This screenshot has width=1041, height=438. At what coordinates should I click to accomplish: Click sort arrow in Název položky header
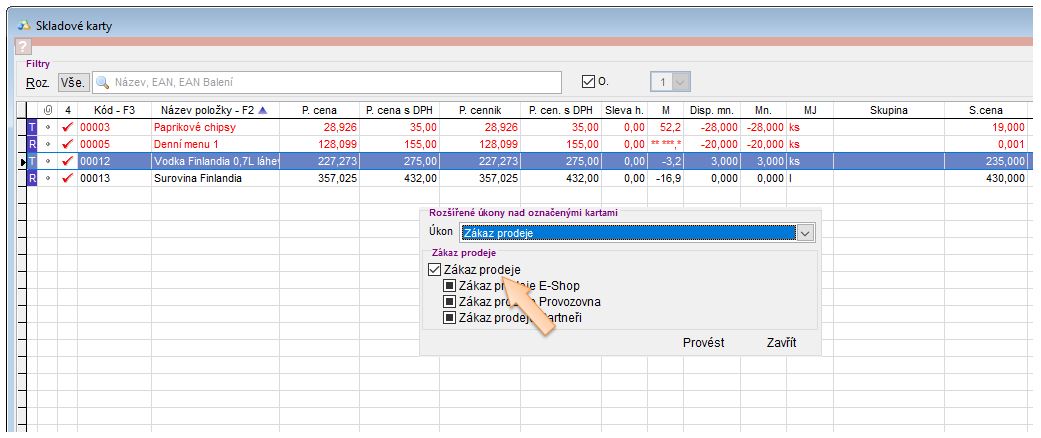click(263, 110)
